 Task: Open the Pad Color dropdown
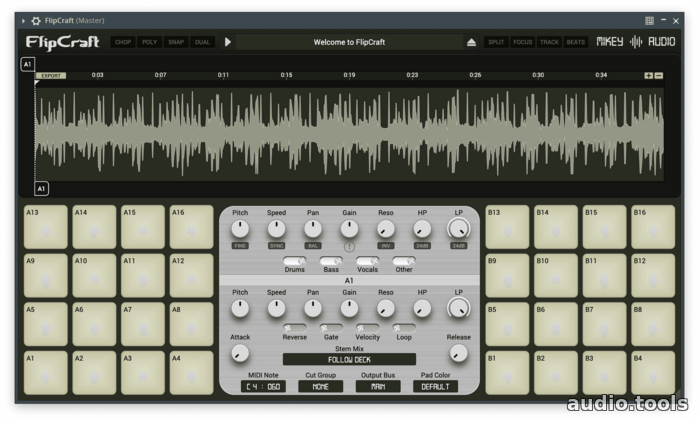(435, 386)
